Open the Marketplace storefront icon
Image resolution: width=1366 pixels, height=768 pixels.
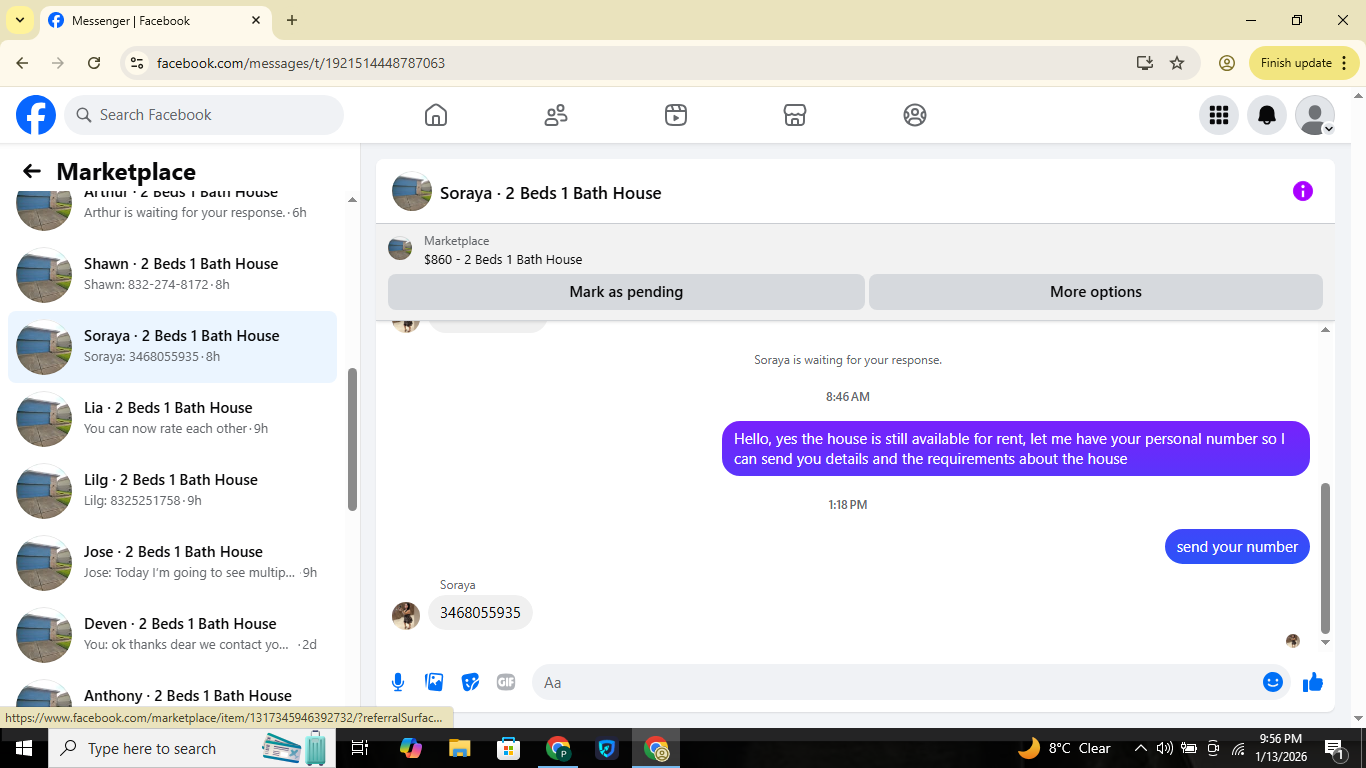pos(795,115)
